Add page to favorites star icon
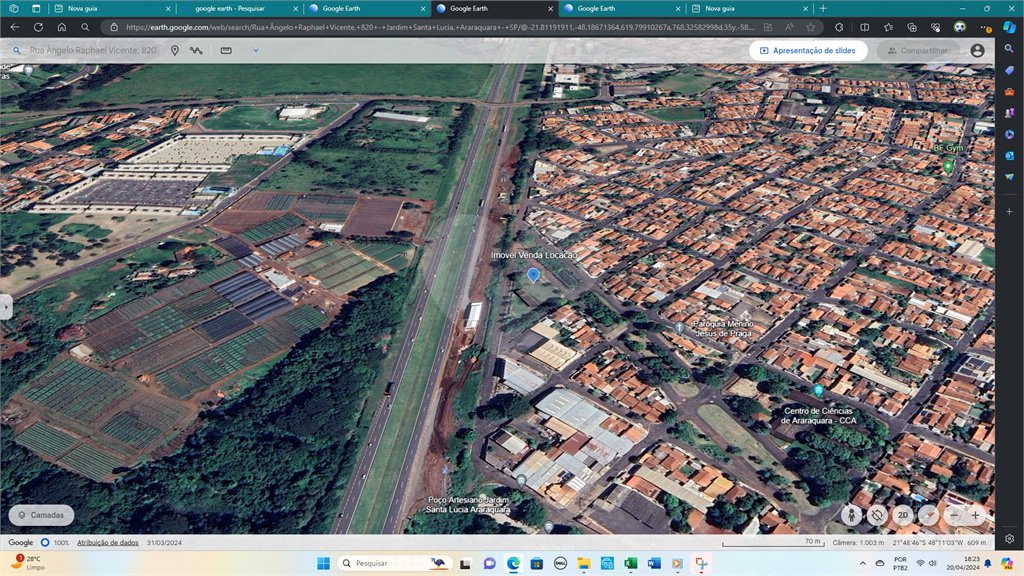This screenshot has width=1024, height=576. pyautogui.click(x=810, y=27)
